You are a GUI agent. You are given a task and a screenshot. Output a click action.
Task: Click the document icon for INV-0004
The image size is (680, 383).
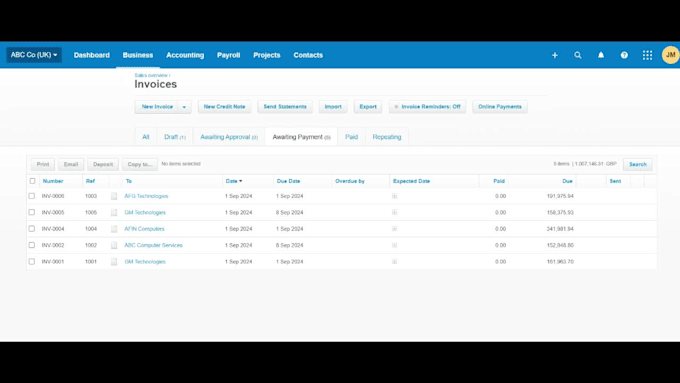(114, 229)
